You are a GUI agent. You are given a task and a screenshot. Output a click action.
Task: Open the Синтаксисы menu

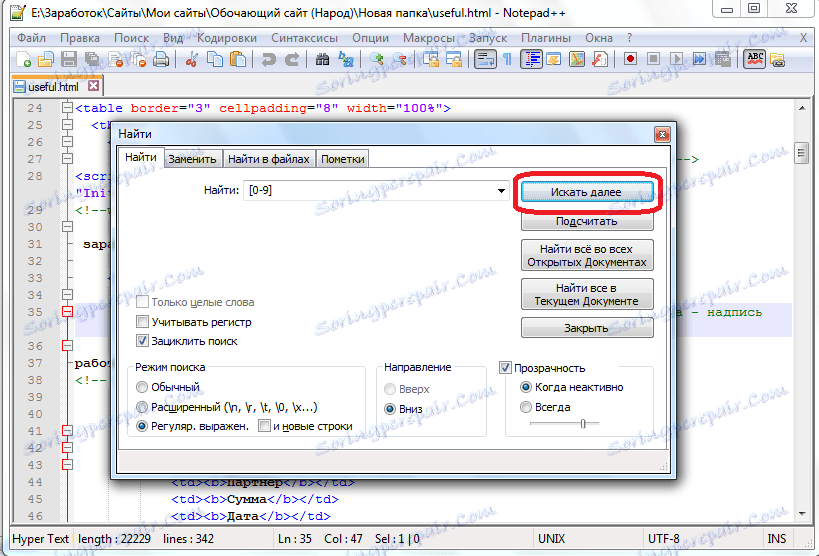tap(305, 38)
